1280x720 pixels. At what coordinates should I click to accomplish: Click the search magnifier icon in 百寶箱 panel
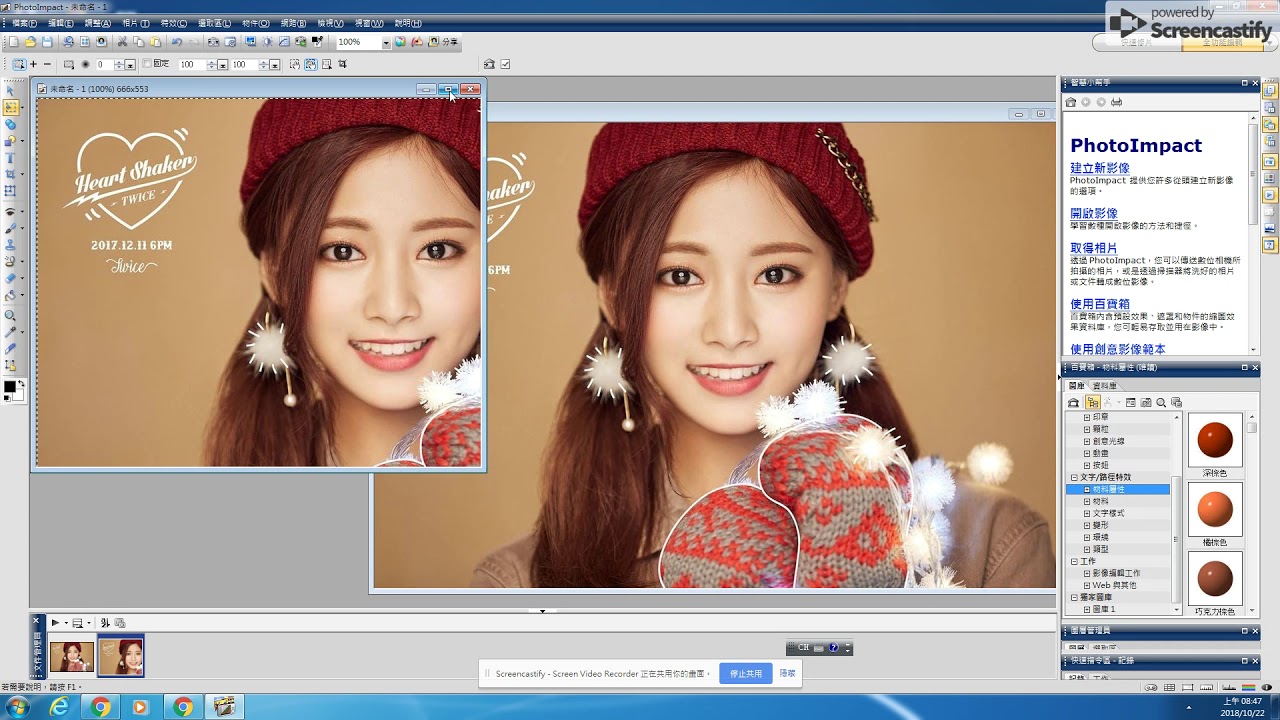1161,403
